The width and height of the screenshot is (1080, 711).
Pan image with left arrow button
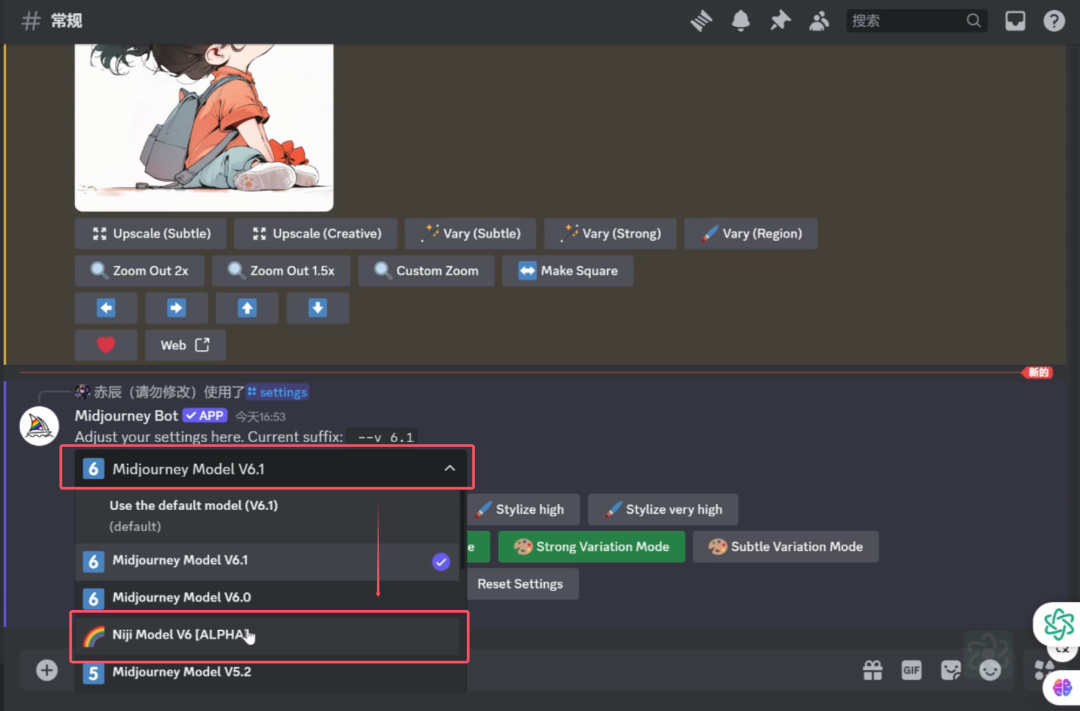[106, 308]
